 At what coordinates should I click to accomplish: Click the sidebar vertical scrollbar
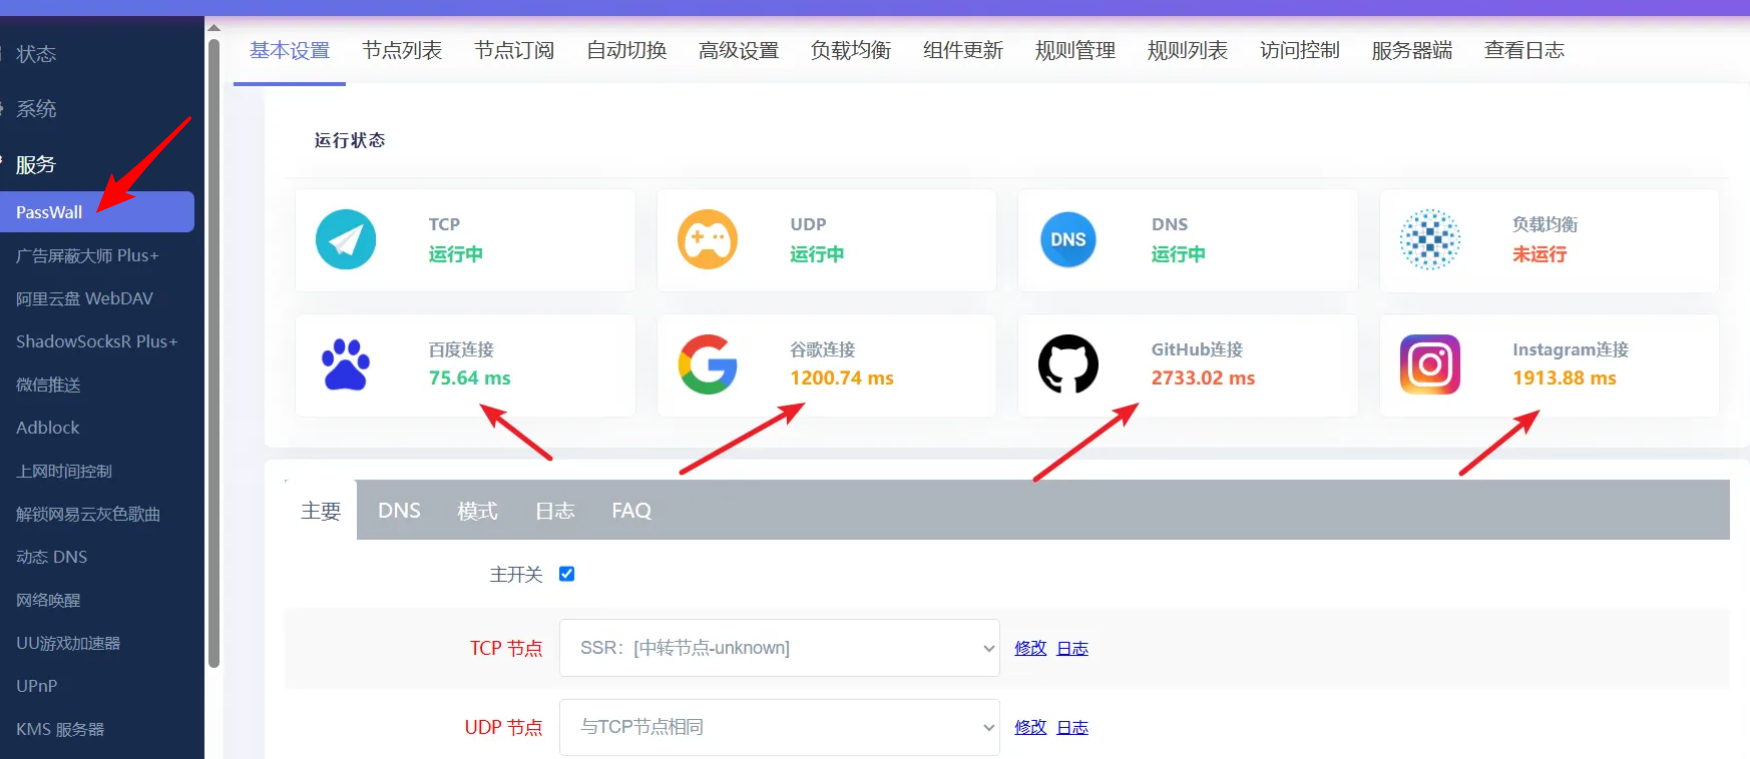(213, 350)
